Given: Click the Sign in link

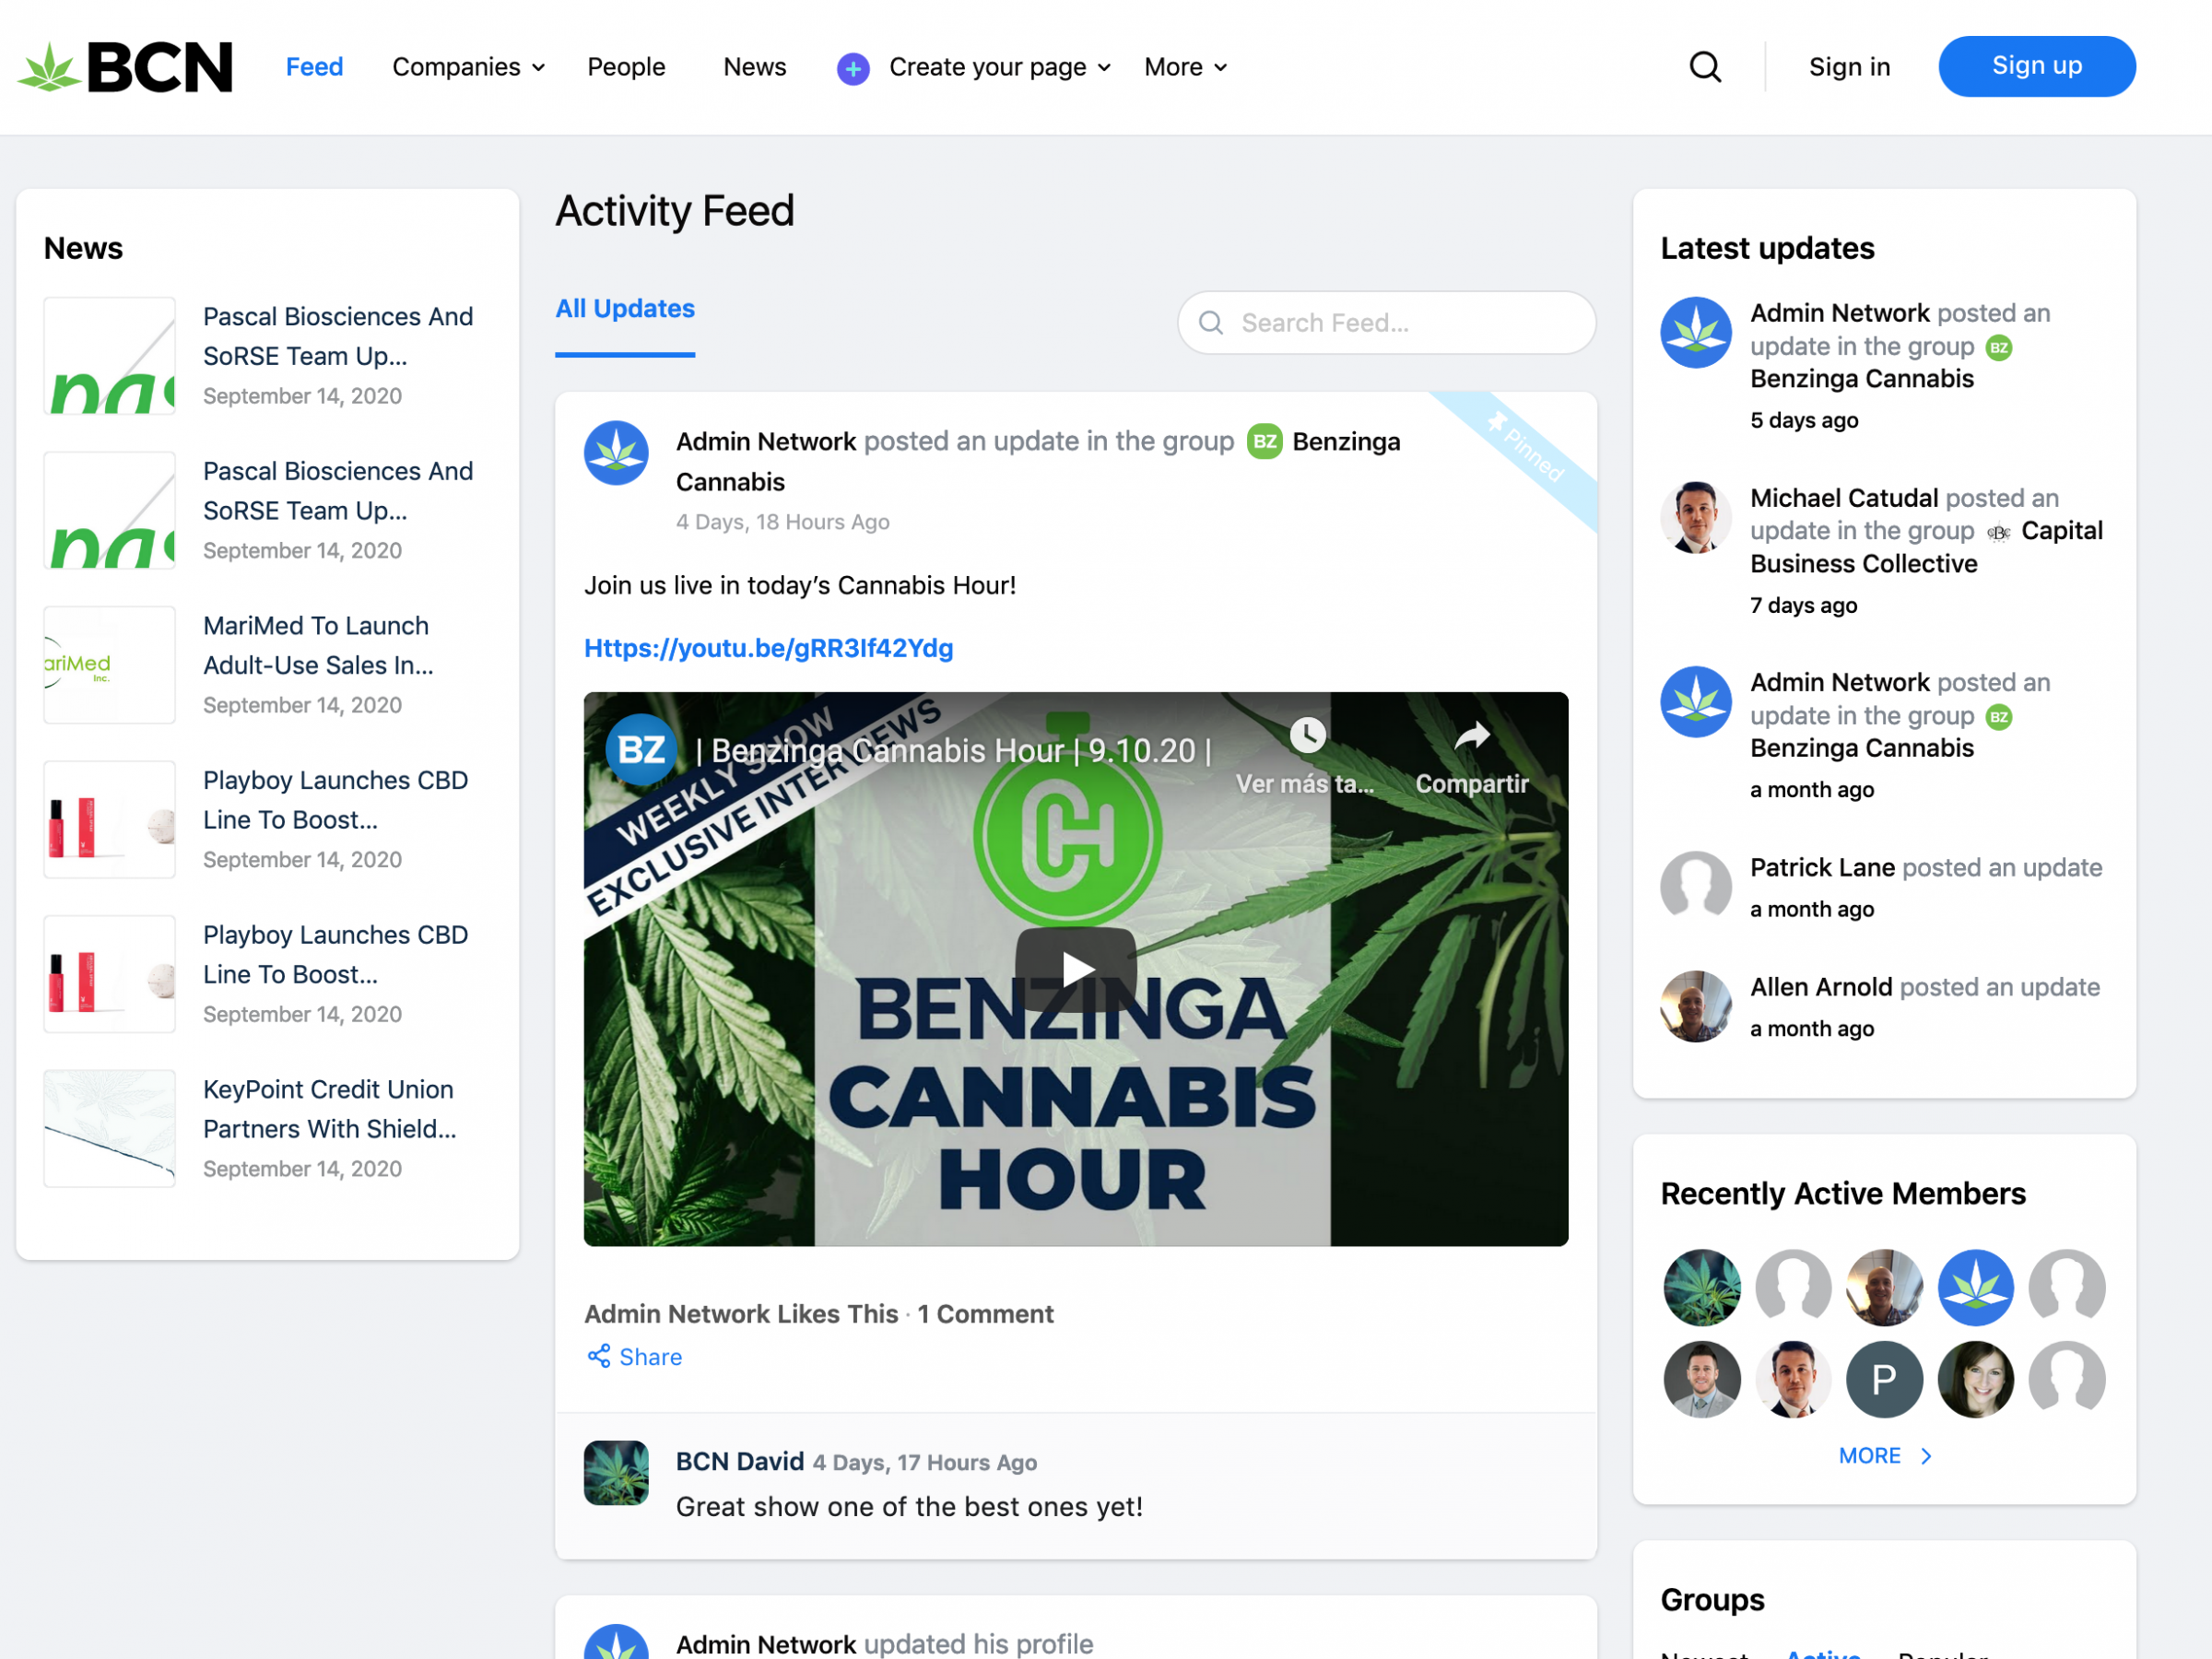Looking at the screenshot, I should click(1849, 67).
